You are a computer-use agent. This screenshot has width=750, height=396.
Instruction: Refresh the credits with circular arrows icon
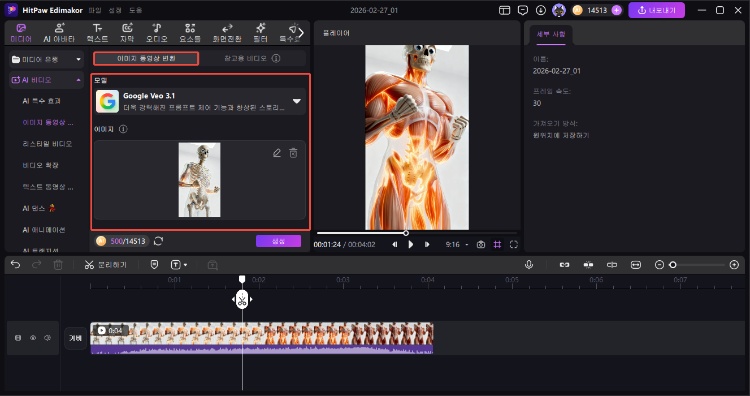coord(158,241)
